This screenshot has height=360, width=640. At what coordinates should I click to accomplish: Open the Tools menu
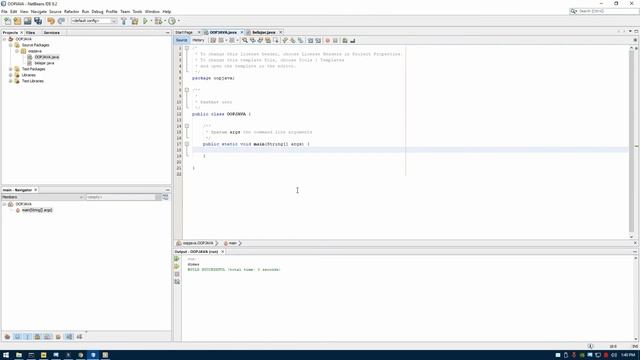click(x=138, y=11)
